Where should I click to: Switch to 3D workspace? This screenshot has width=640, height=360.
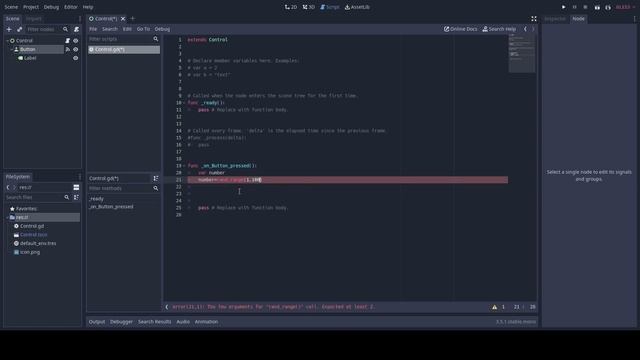point(309,7)
